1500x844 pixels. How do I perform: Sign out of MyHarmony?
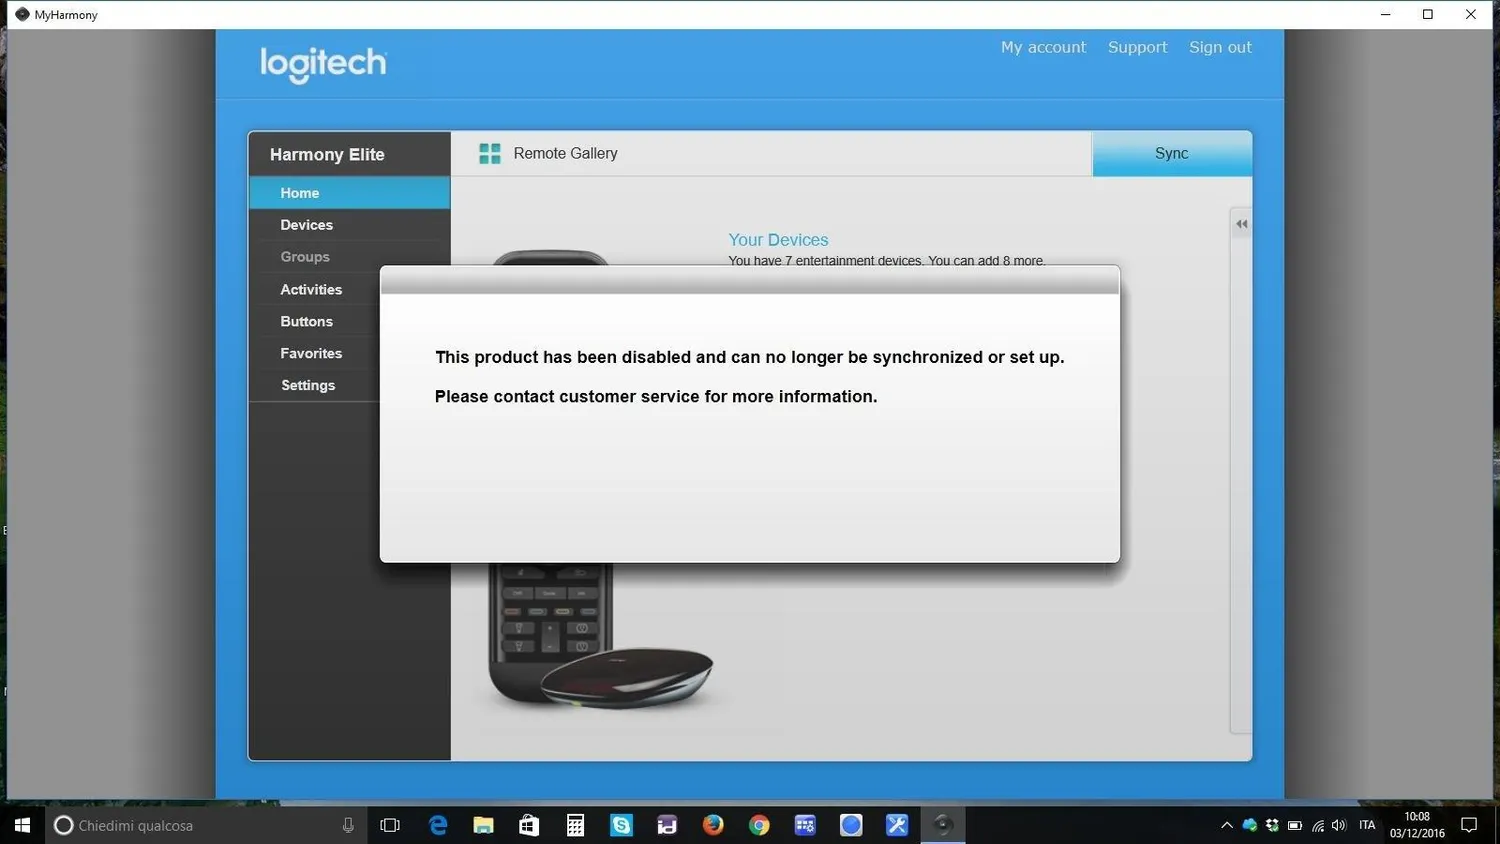point(1220,47)
